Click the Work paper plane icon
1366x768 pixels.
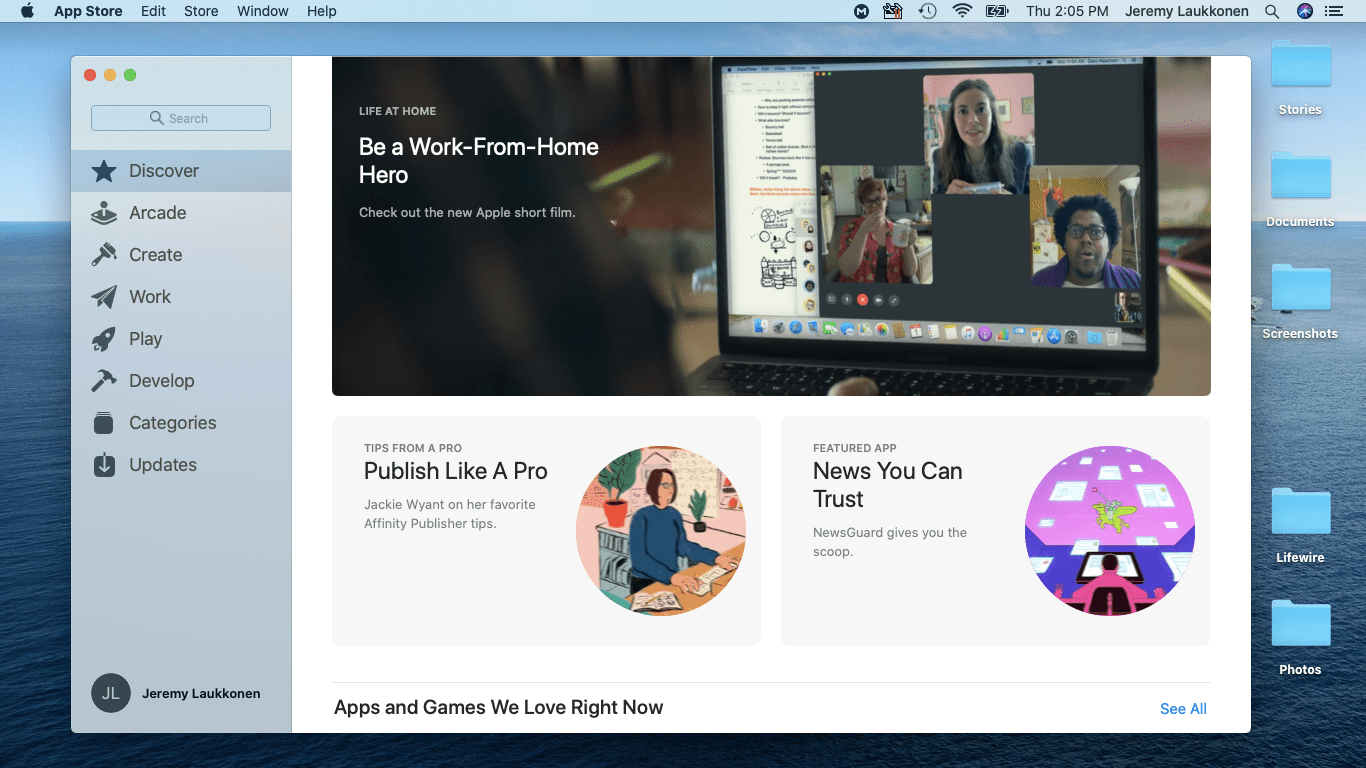click(x=104, y=297)
